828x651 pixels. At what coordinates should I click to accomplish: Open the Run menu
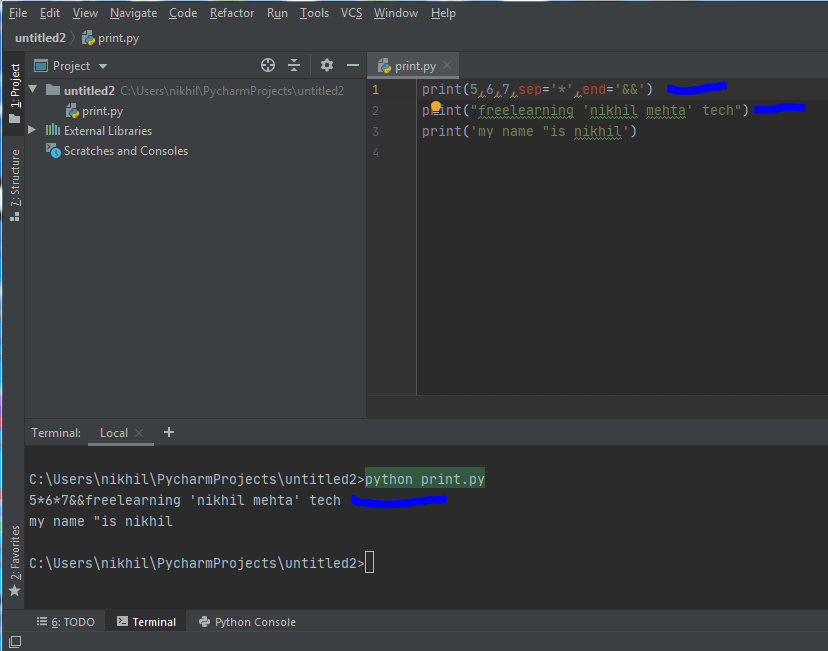click(x=277, y=13)
